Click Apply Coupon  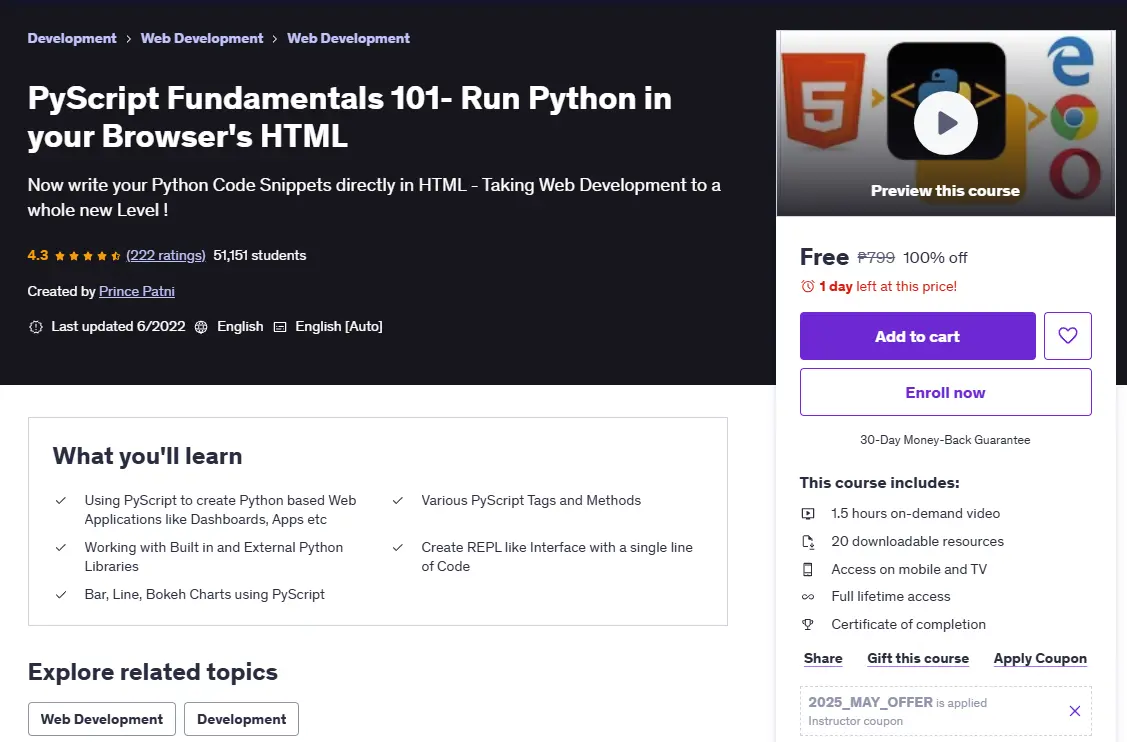click(x=1040, y=659)
